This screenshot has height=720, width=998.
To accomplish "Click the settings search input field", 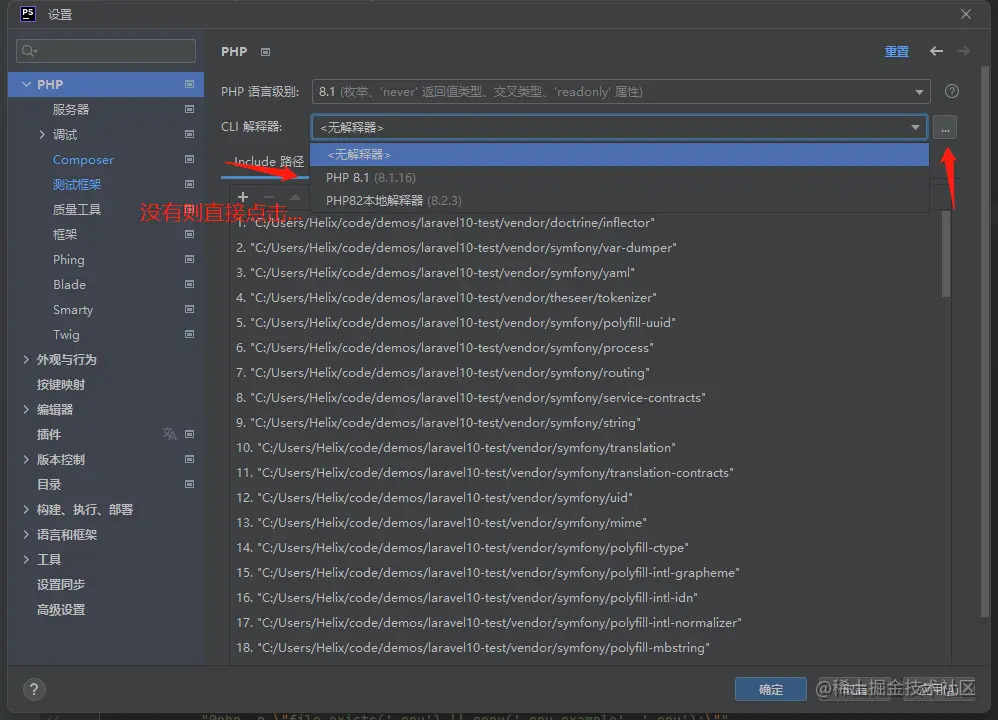I will pyautogui.click(x=106, y=51).
